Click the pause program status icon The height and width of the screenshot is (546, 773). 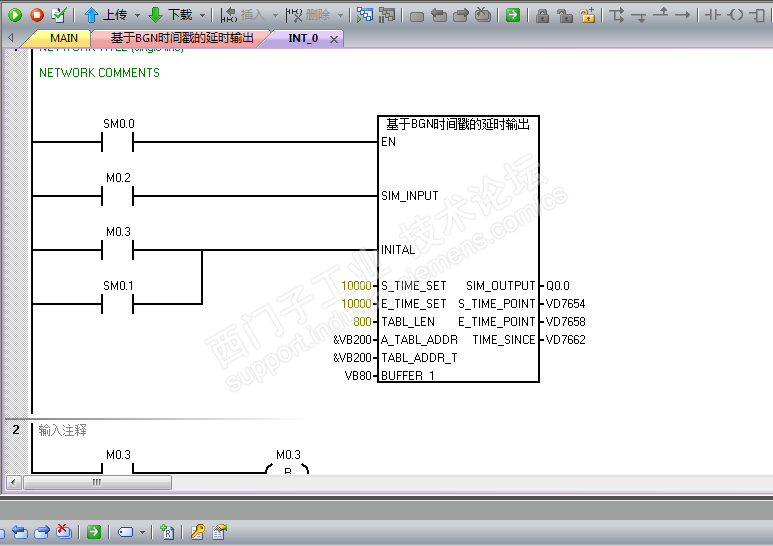387,15
